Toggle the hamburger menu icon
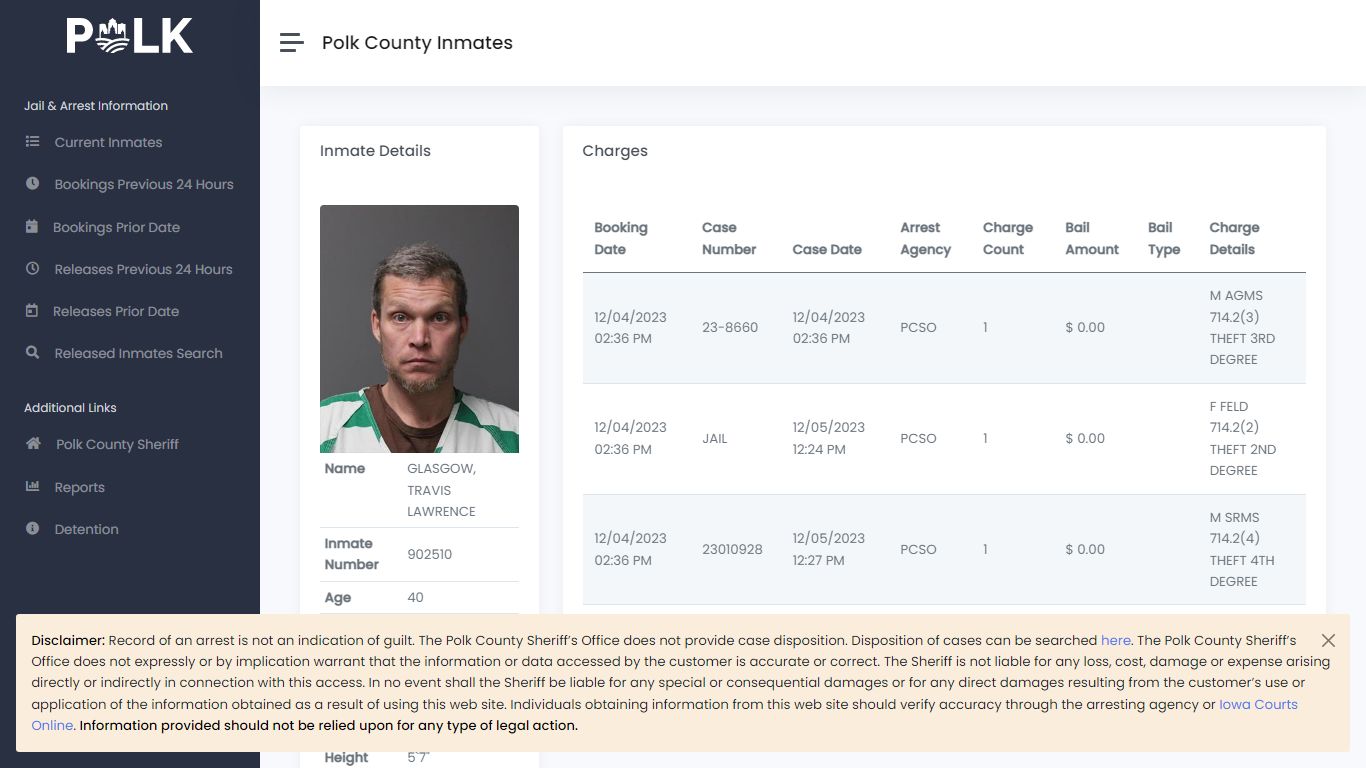The width and height of the screenshot is (1366, 768). 291,43
